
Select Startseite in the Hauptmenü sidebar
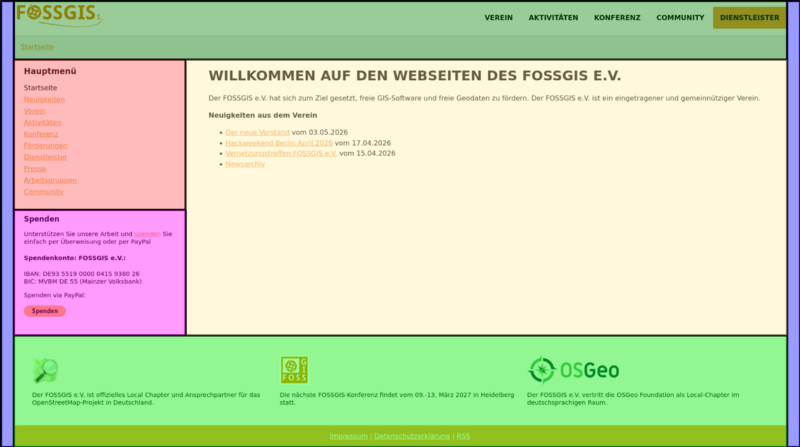point(40,88)
